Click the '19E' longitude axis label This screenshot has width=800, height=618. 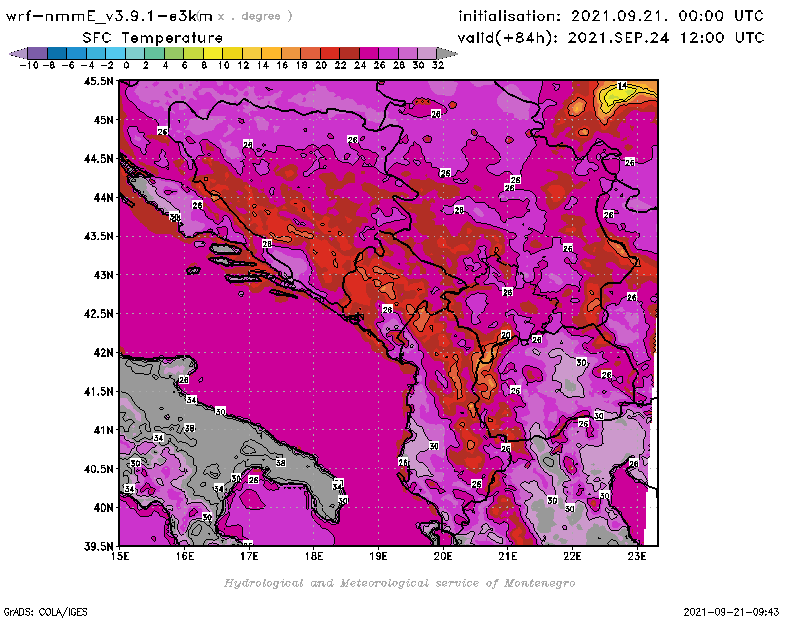pyautogui.click(x=378, y=556)
